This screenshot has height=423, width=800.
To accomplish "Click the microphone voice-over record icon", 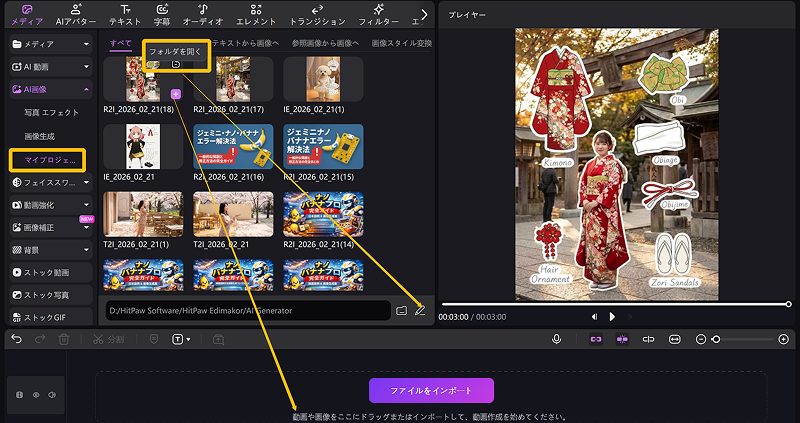I will [556, 339].
